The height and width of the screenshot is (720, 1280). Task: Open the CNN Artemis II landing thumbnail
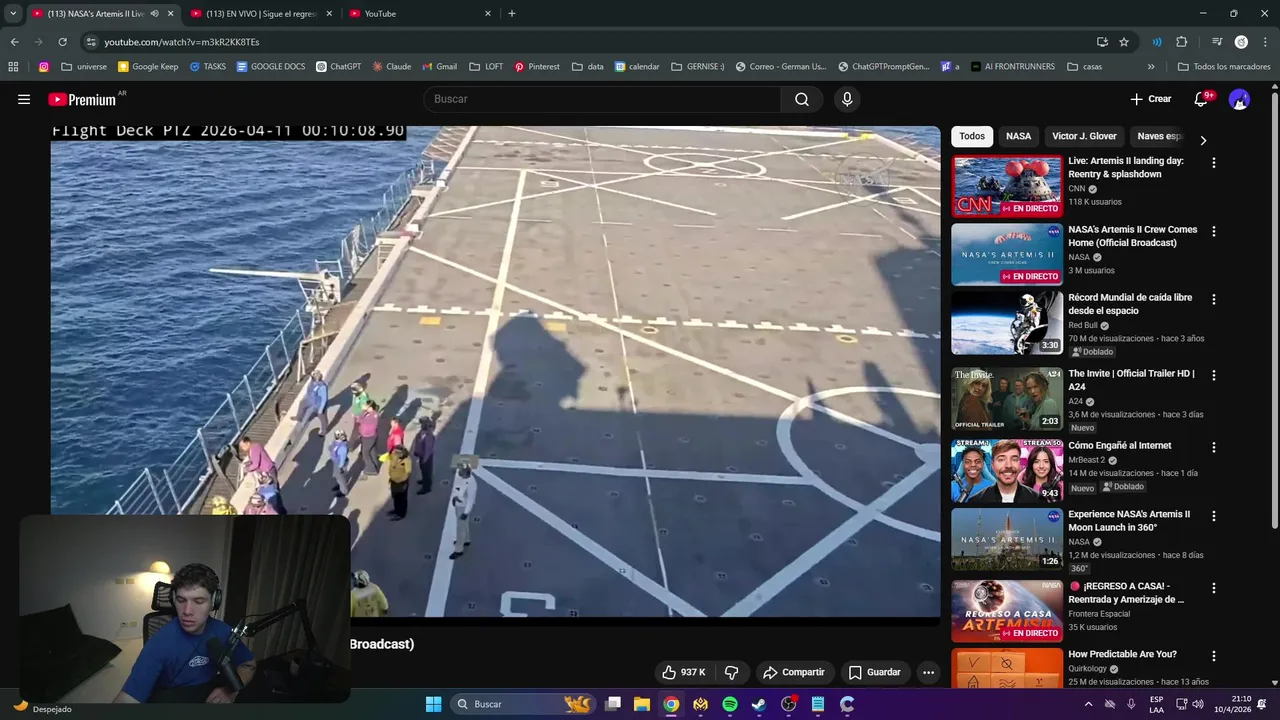(1007, 185)
